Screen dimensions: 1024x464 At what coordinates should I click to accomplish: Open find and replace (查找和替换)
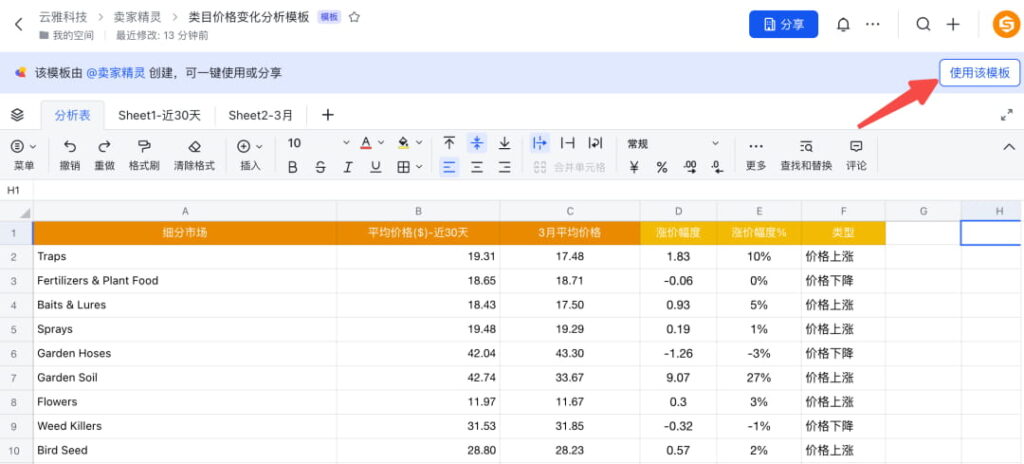pos(806,146)
